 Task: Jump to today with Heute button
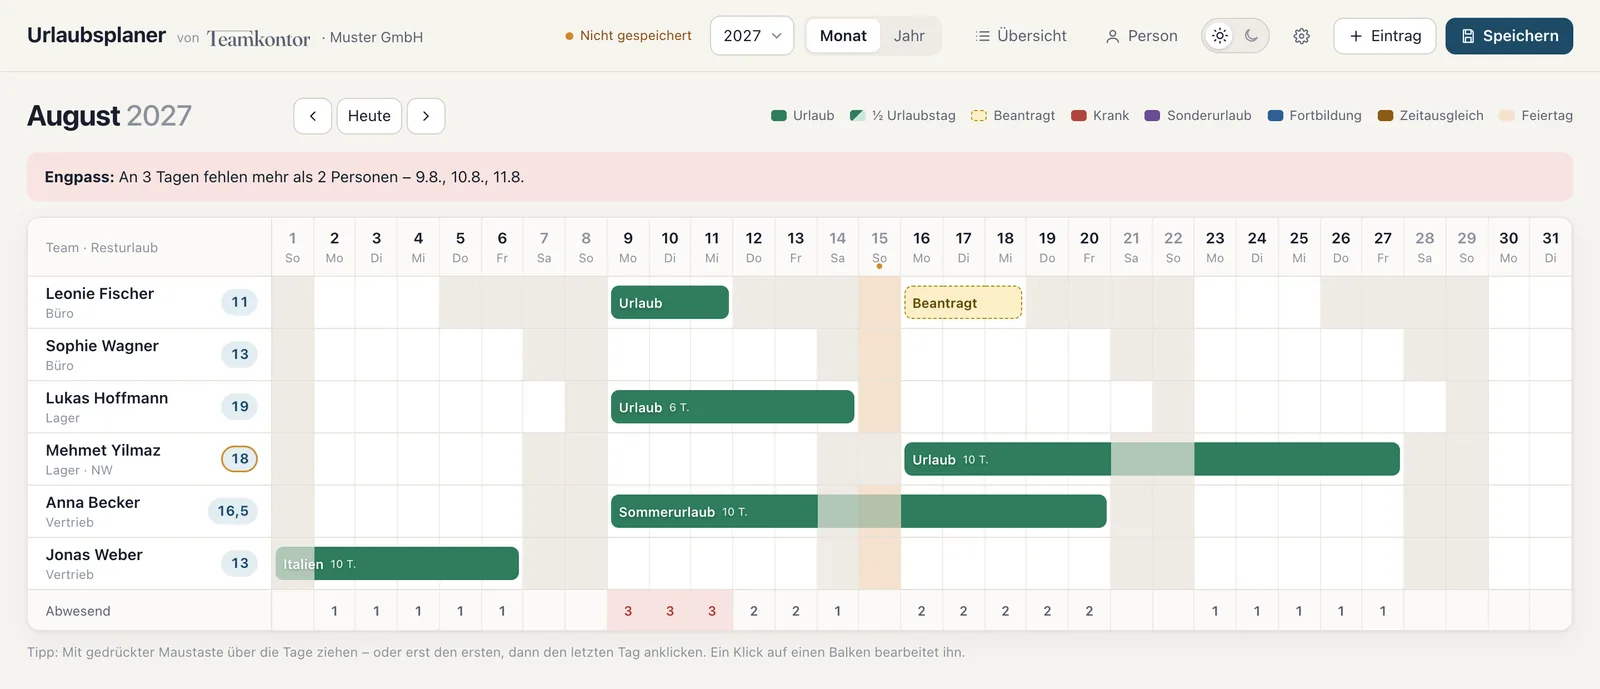pyautogui.click(x=369, y=116)
